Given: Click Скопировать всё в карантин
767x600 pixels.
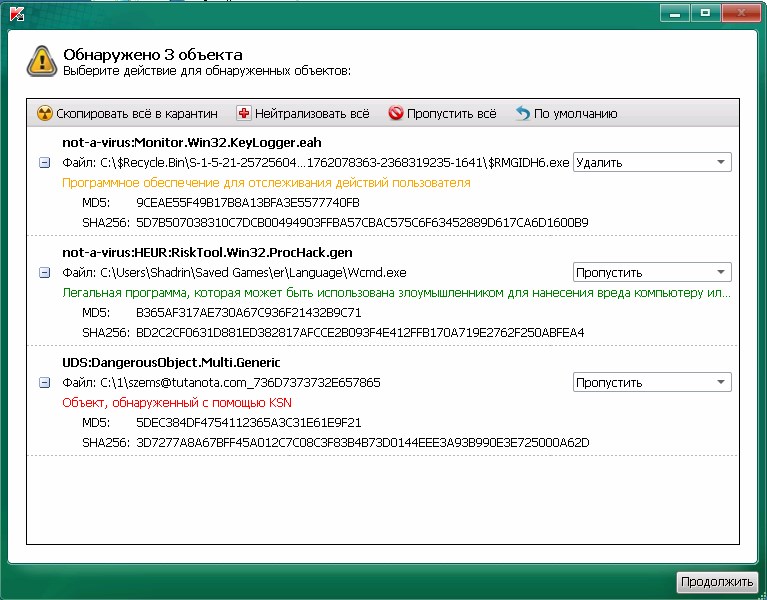Looking at the screenshot, I should tap(136, 114).
